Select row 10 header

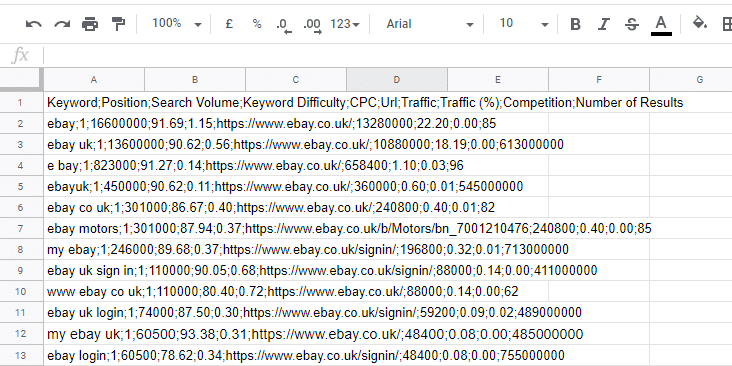(20, 291)
